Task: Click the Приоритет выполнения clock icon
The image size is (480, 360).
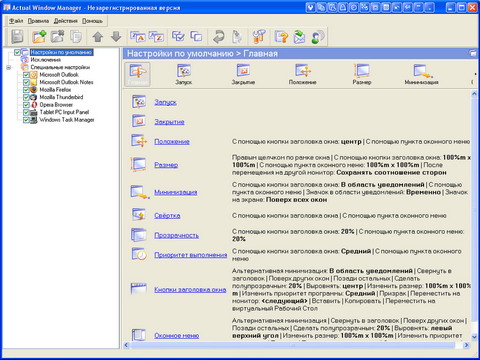Action: pos(139,254)
